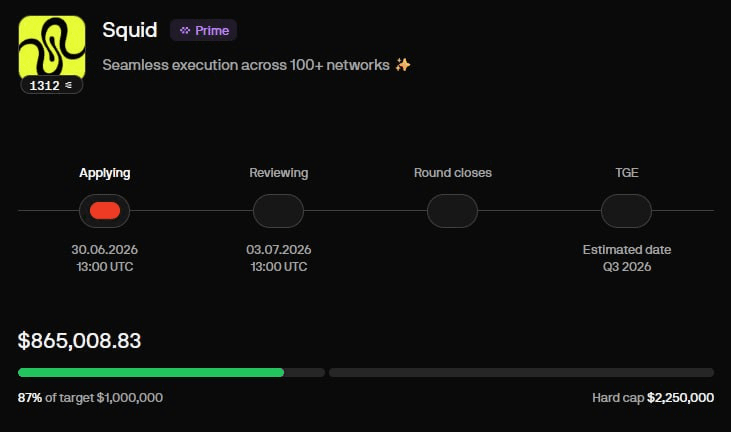
Task: Select the Reviewing stage marker
Action: coord(278,211)
